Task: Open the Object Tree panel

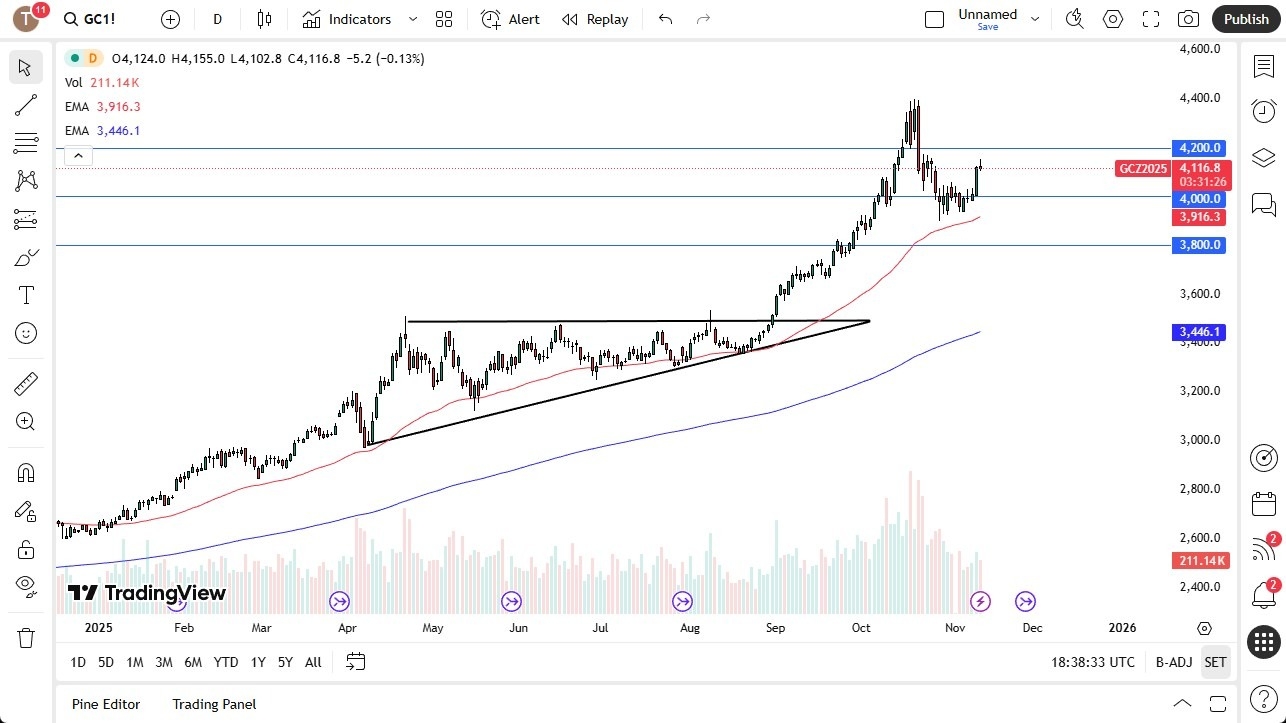Action: [1263, 157]
